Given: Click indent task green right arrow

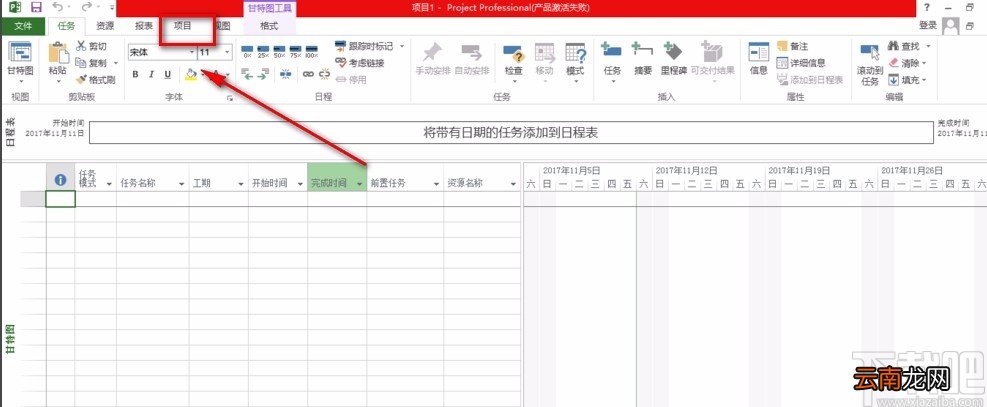Looking at the screenshot, I should (263, 74).
